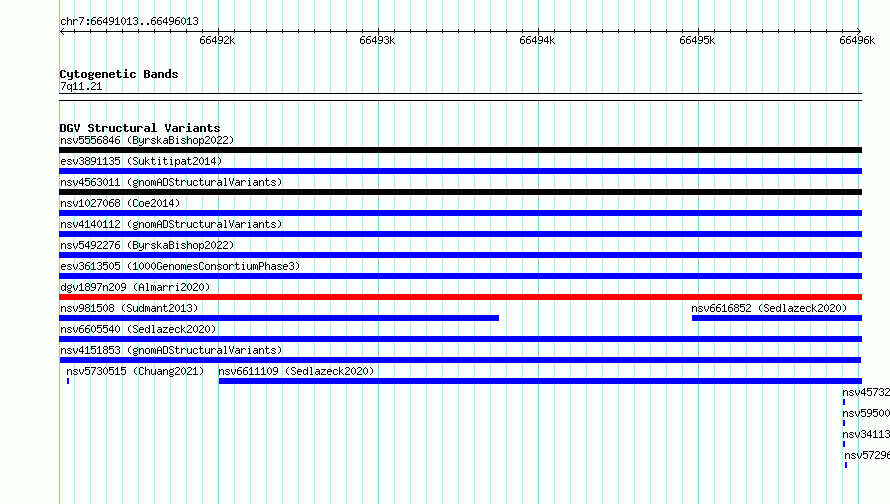The width and height of the screenshot is (890, 504).
Task: Click the 66493k ruler tick label
Action: coord(377,40)
